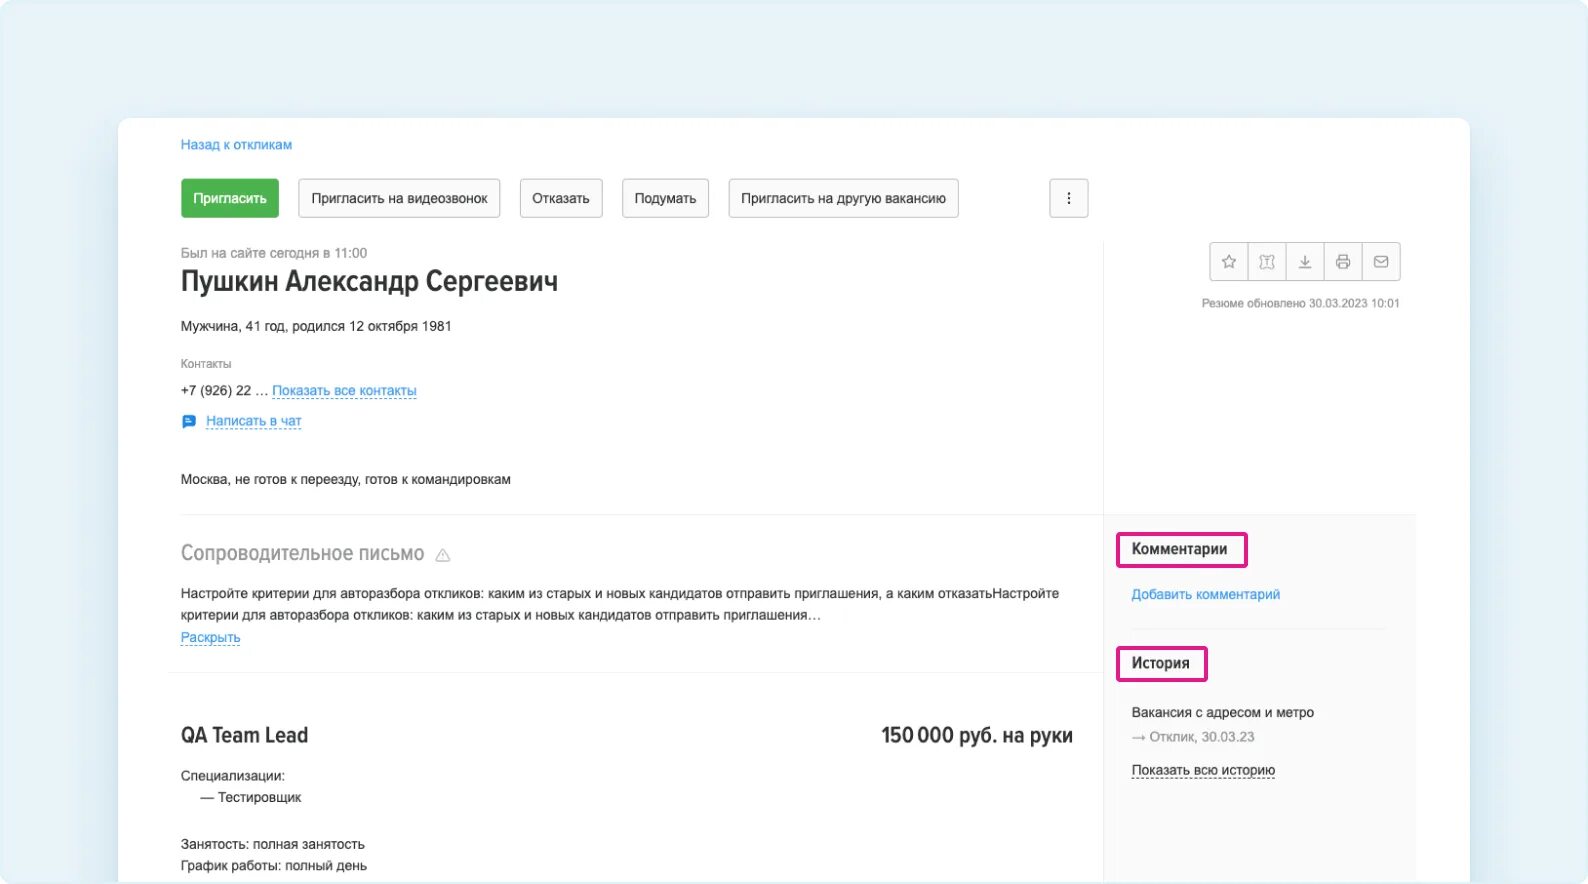Click the green Пригласить button
This screenshot has height=884, width=1588.
point(230,198)
